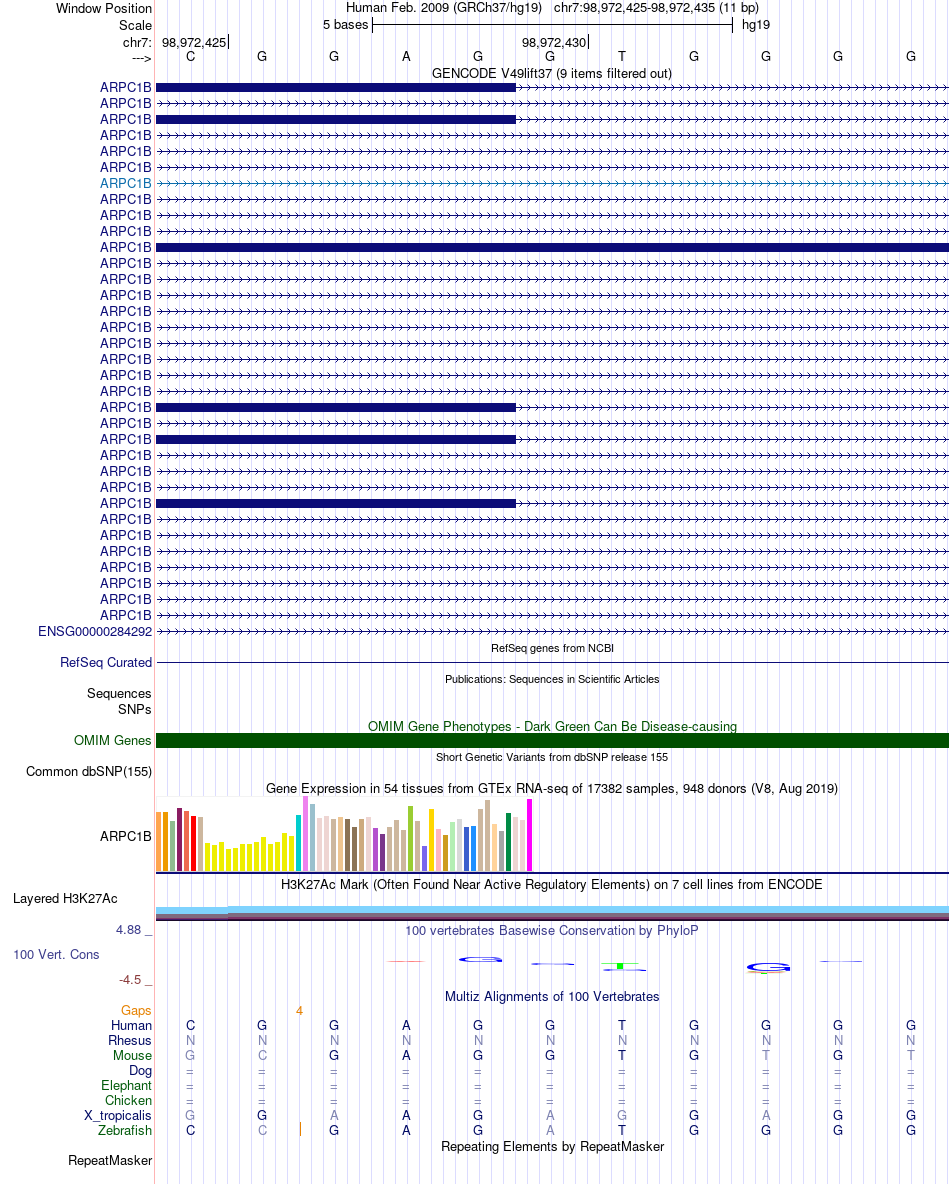The image size is (950, 1184).
Task: Click the ENSG00000284292 intron arrow line
Action: (552, 631)
